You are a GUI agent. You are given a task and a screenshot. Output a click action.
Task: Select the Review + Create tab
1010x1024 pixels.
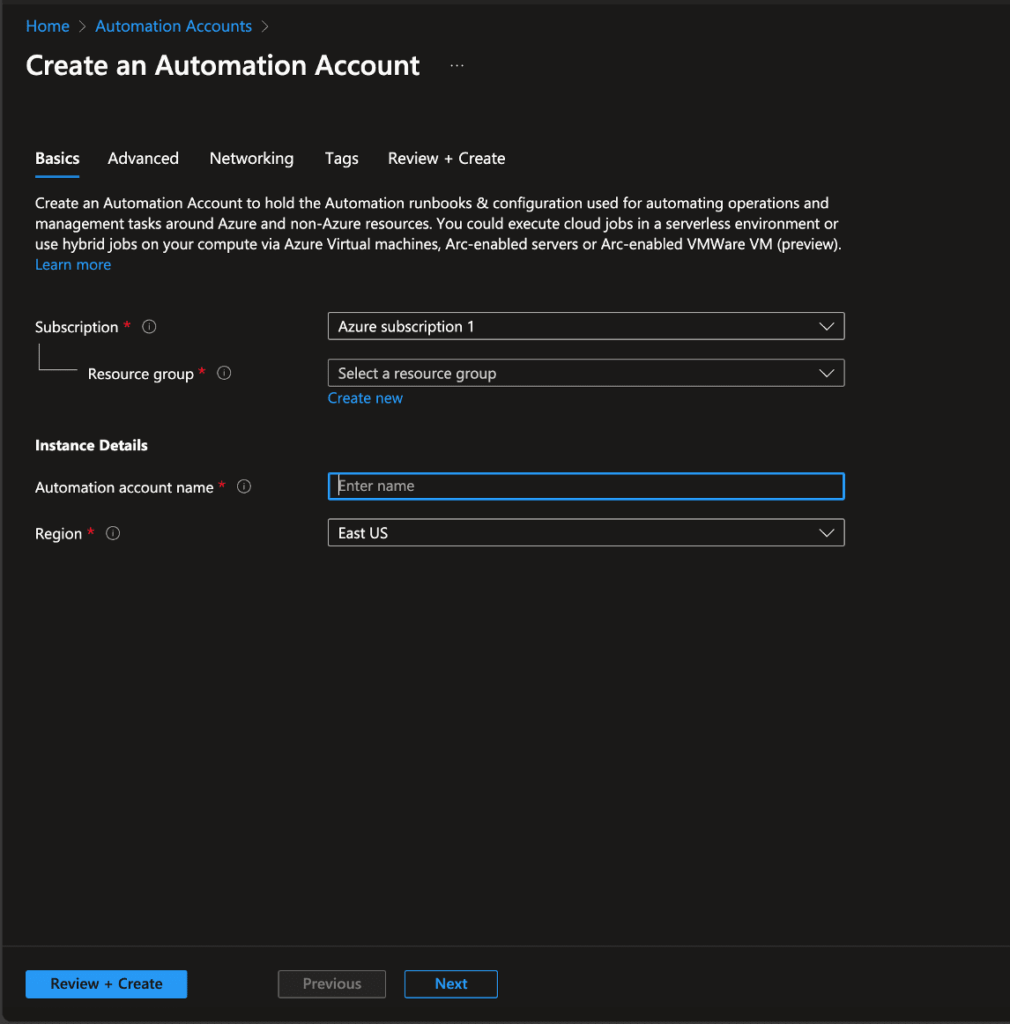(446, 158)
